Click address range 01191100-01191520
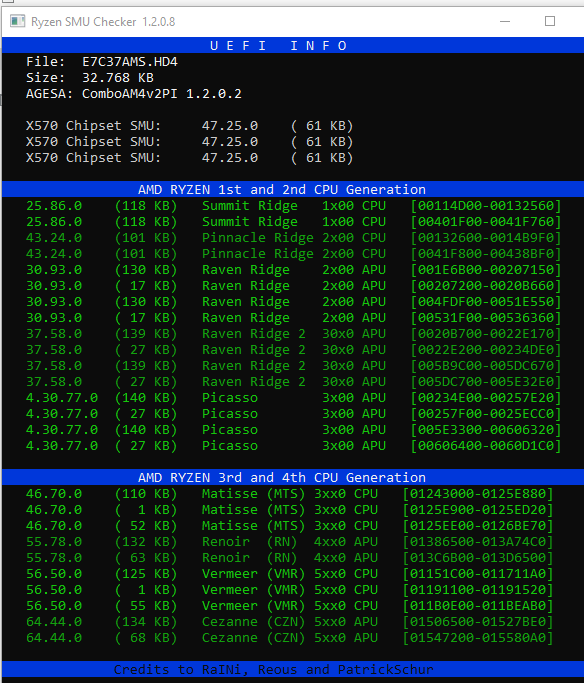 point(478,590)
